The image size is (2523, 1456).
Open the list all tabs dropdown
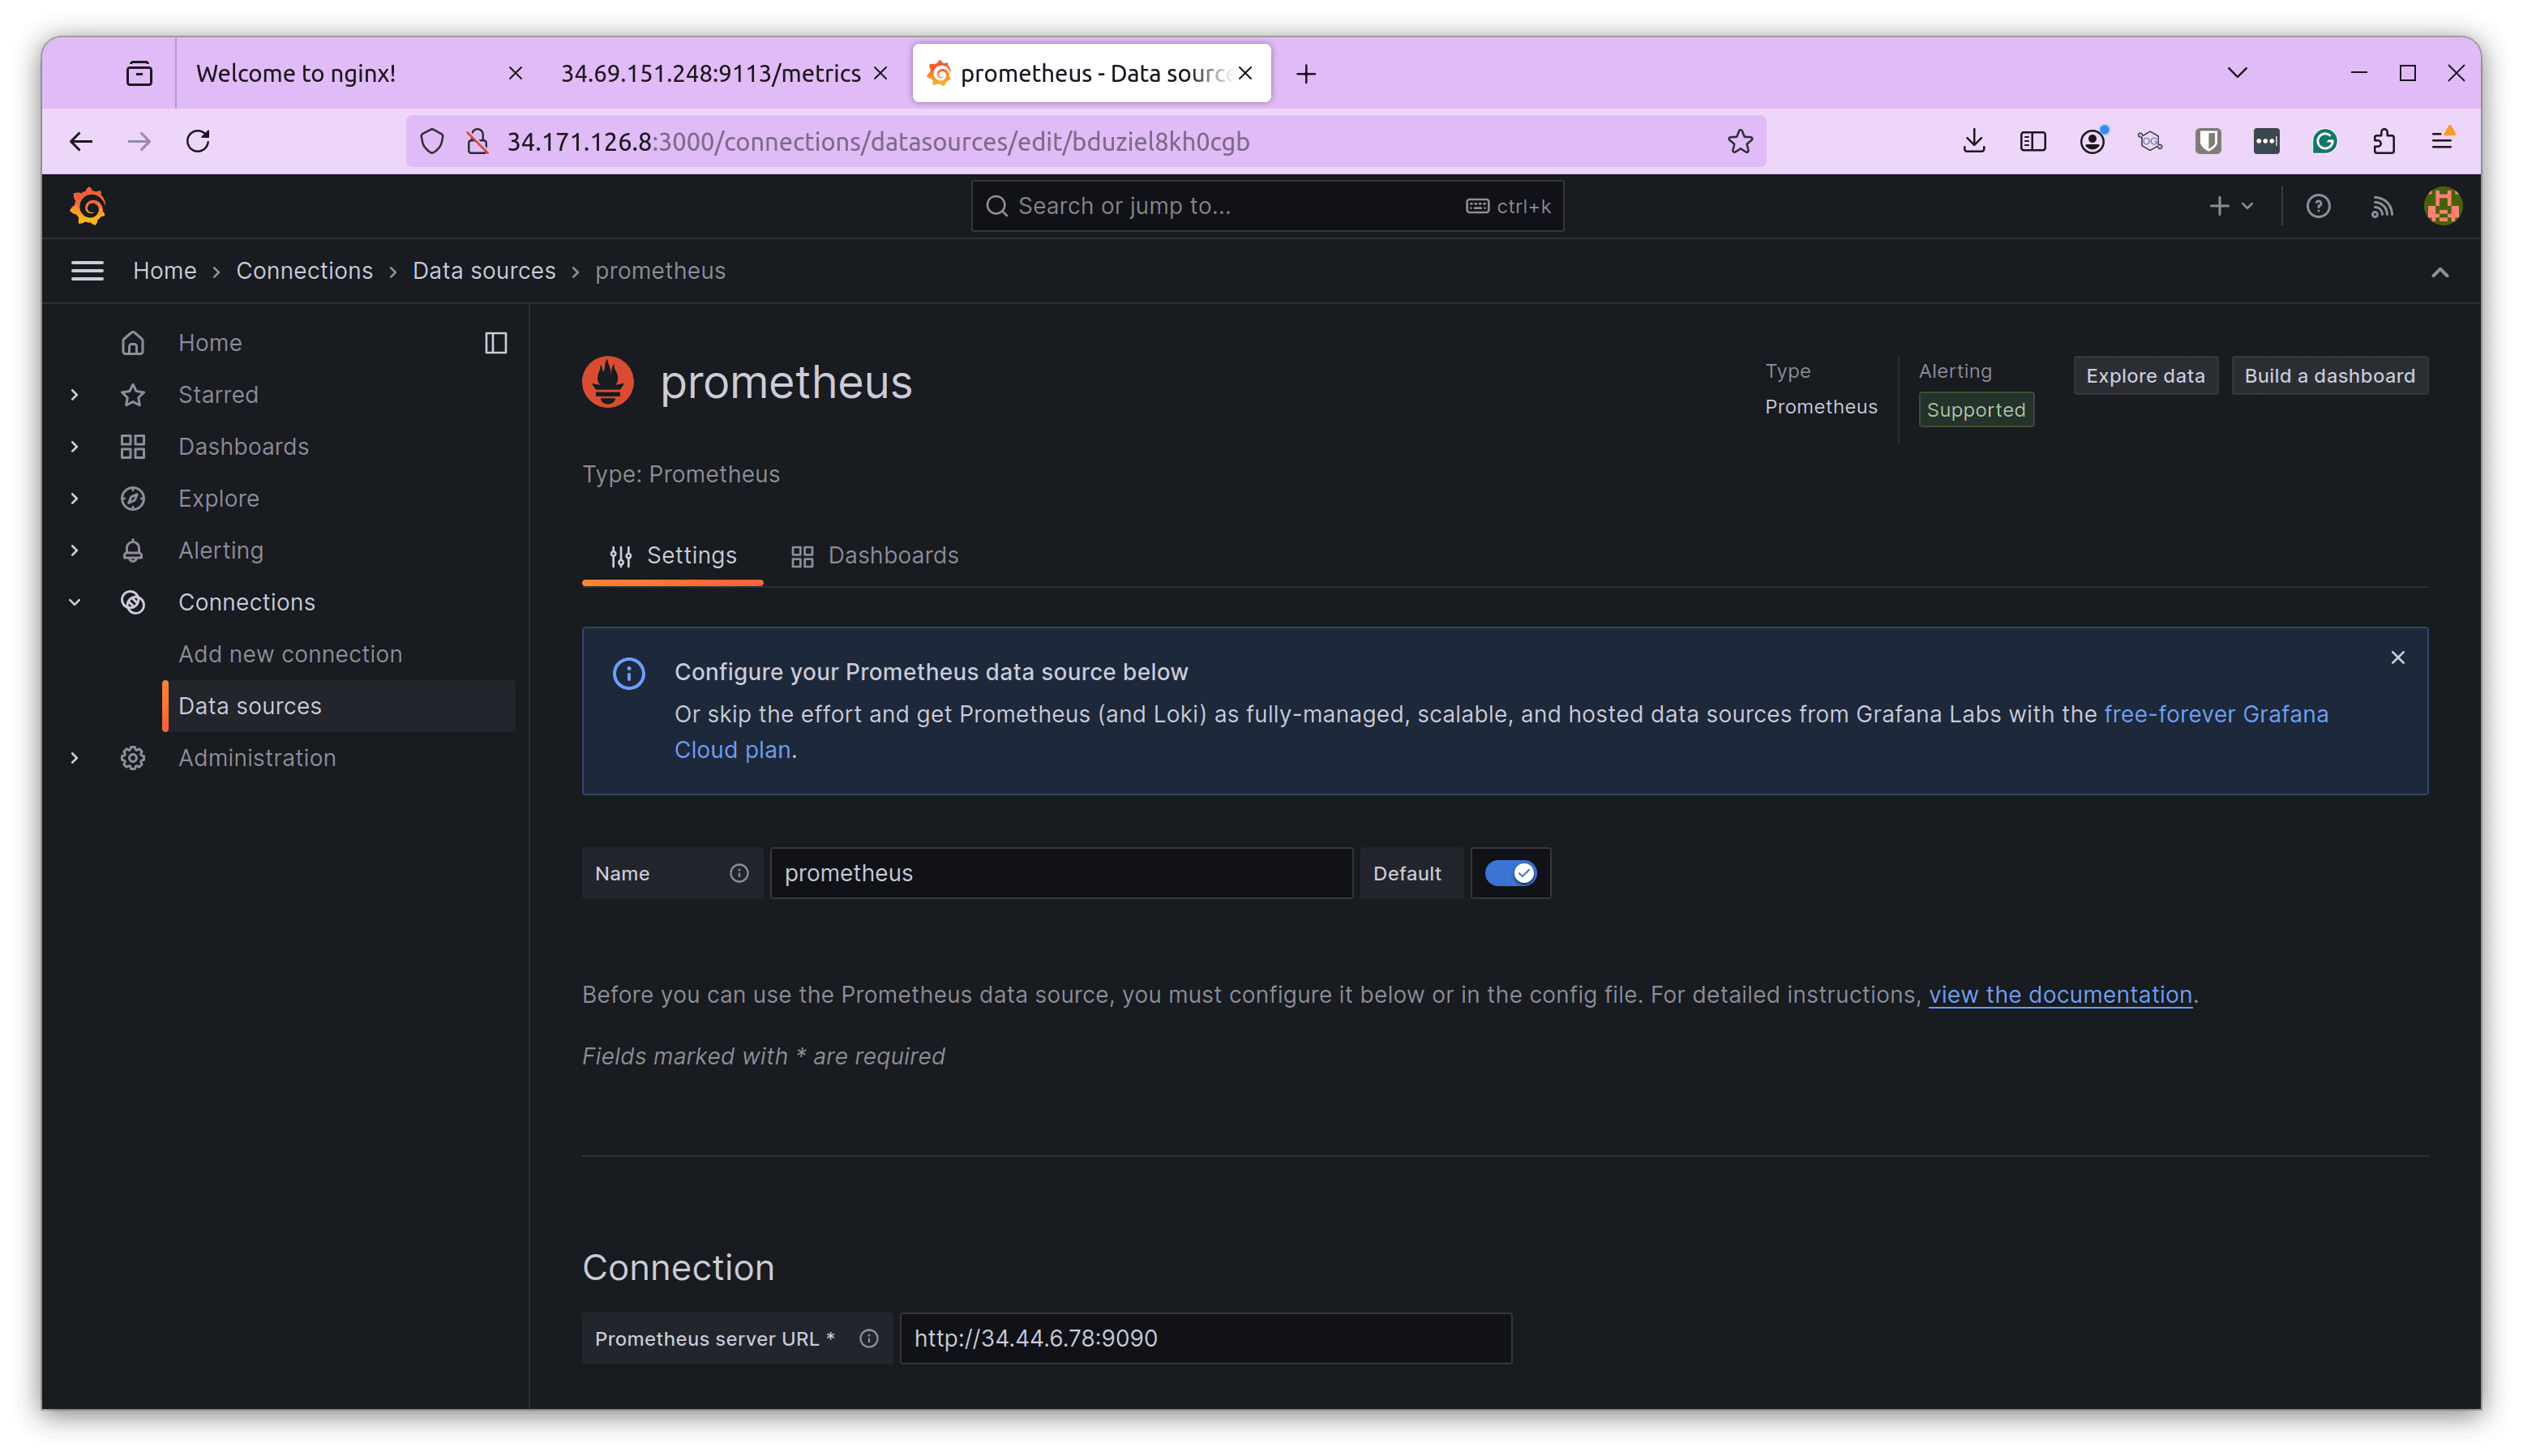pyautogui.click(x=2237, y=73)
